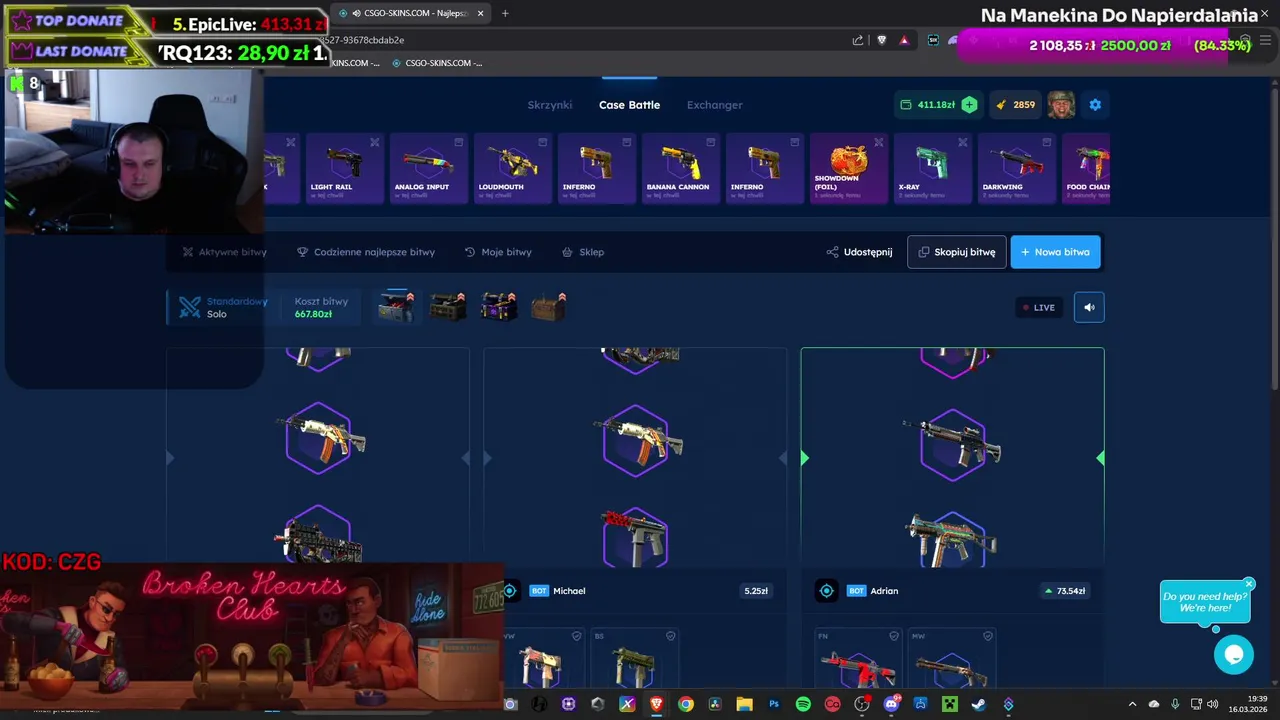Select the FOOD CHAIN drop card
Viewport: 1280px width, 720px height.
(1086, 168)
